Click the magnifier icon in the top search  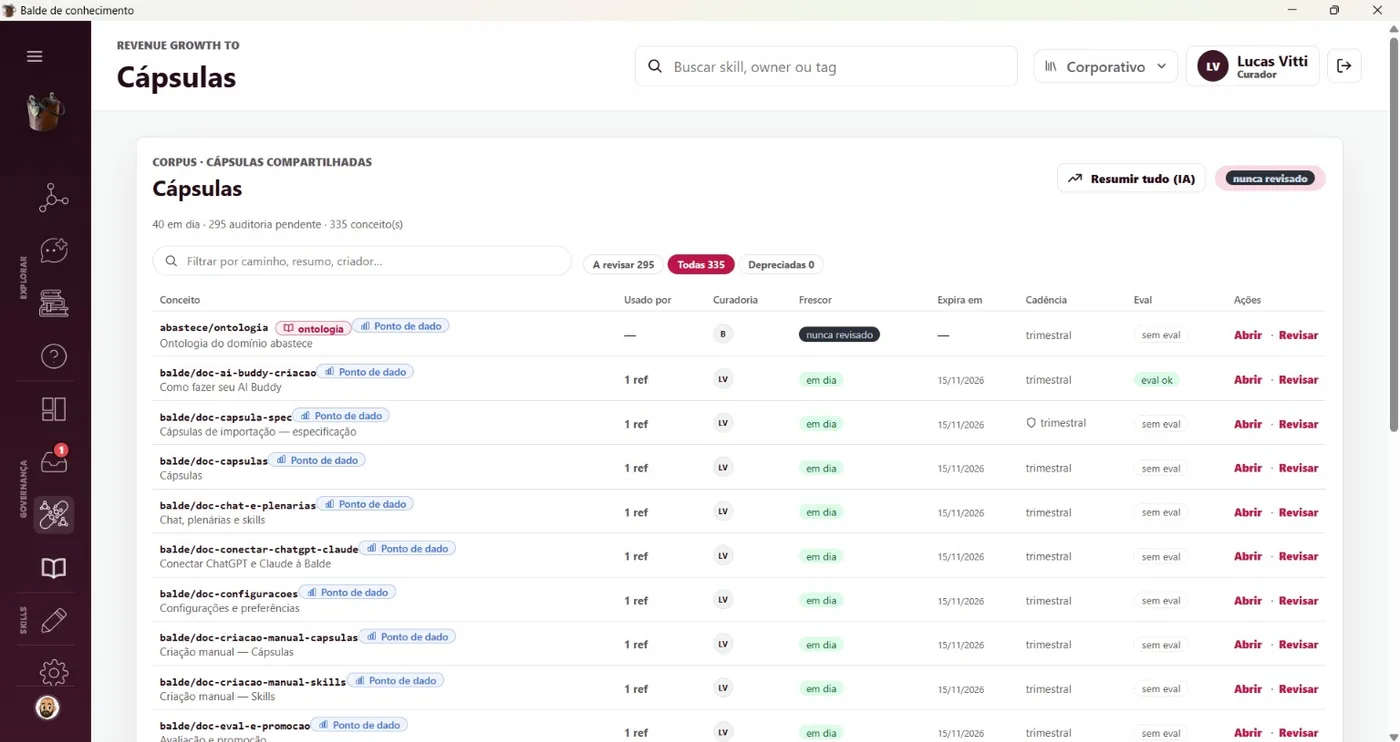[655, 66]
